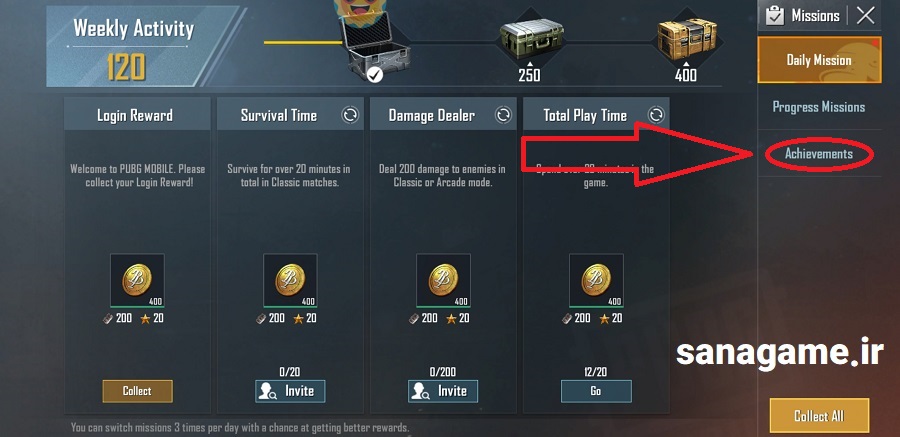Switch to the Progress Missions tab
Screen dimensions: 900x437
click(819, 107)
